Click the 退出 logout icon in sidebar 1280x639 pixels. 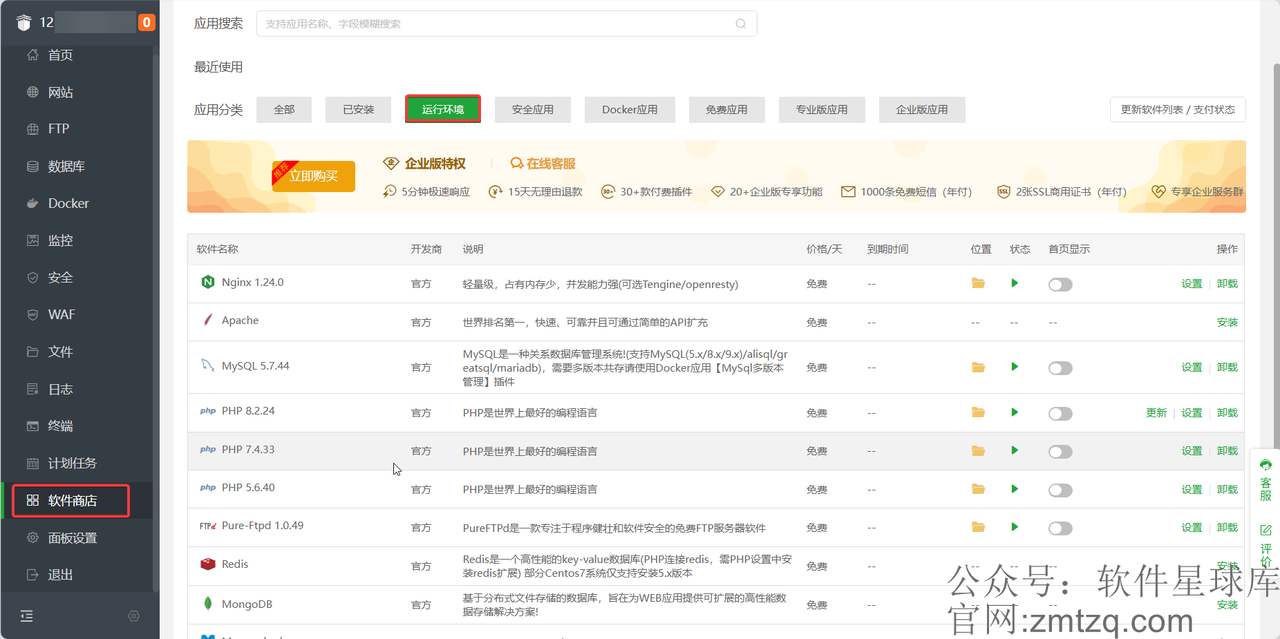[32, 574]
